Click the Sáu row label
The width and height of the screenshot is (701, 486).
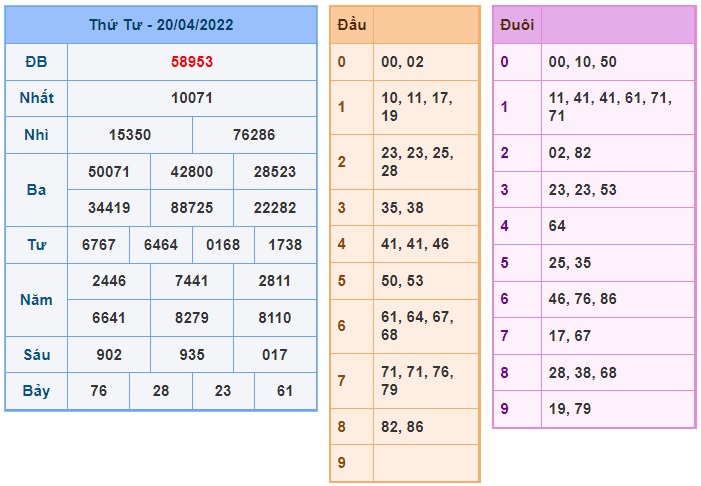pyautogui.click(x=36, y=355)
